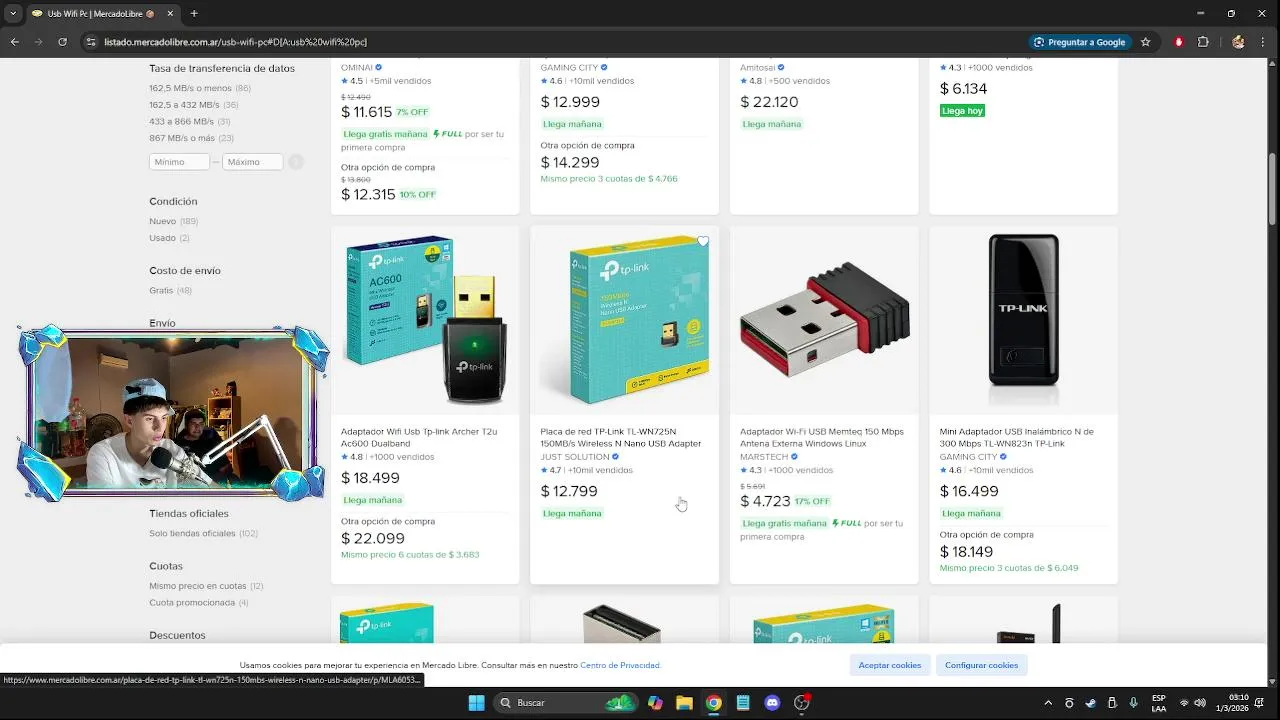Viewport: 1280px width, 720px height.
Task: Open the site information icon in address bar
Action: coord(91,42)
